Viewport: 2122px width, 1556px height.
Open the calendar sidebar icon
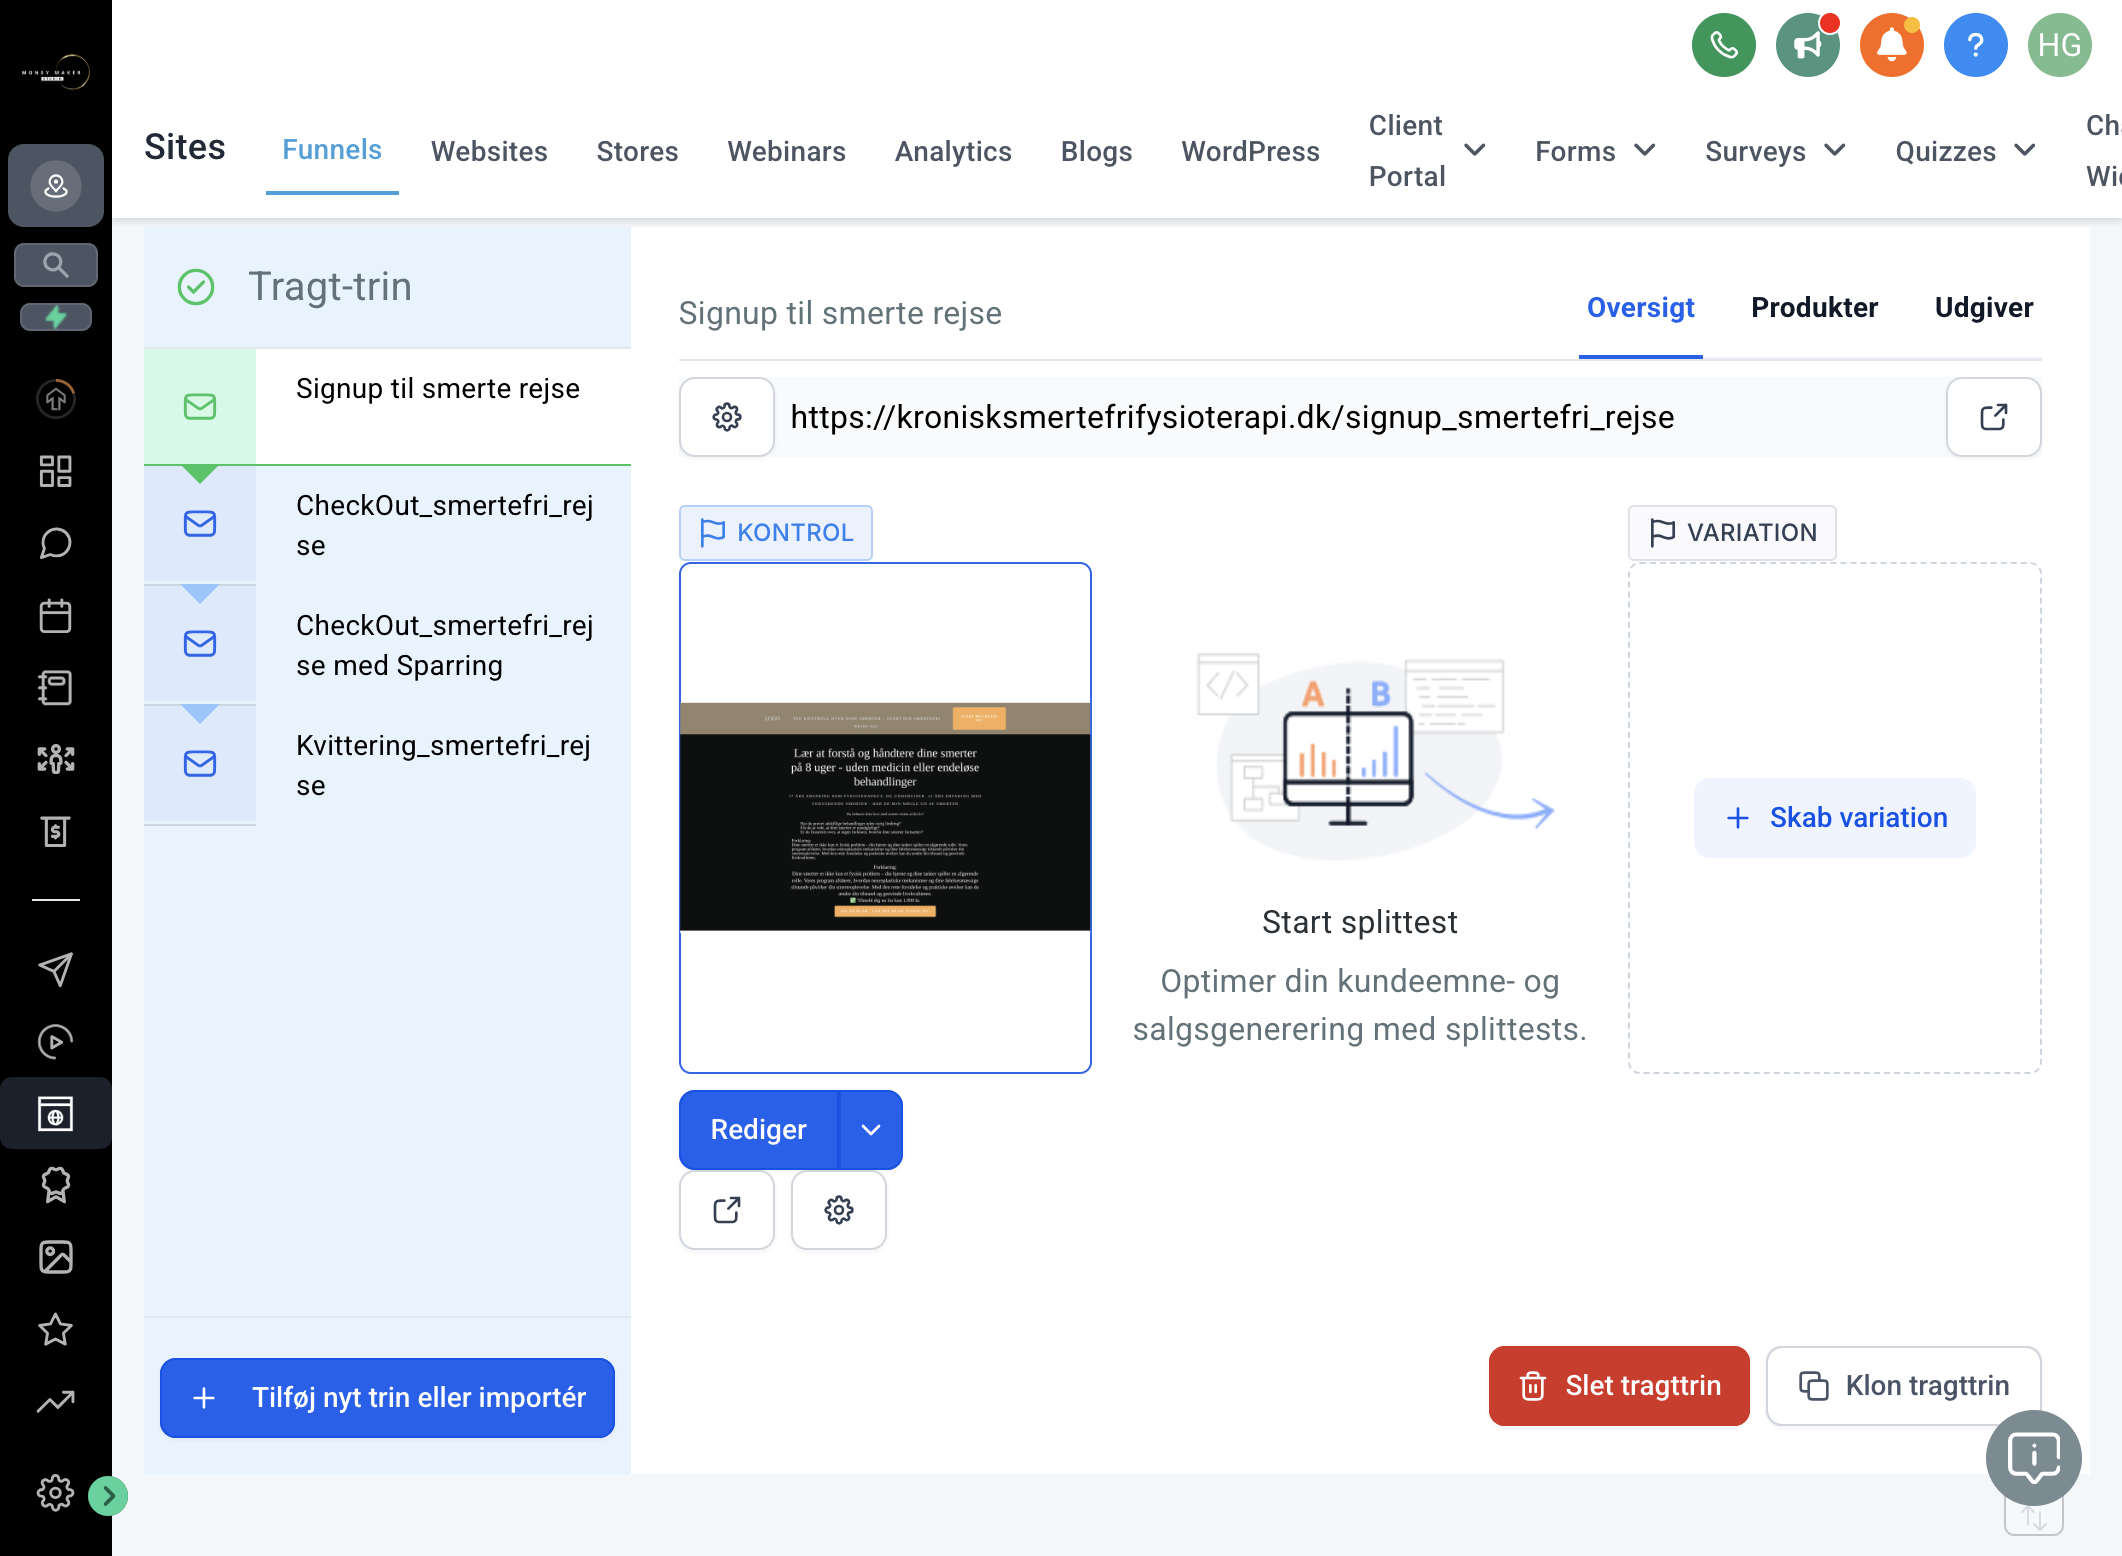tap(56, 615)
